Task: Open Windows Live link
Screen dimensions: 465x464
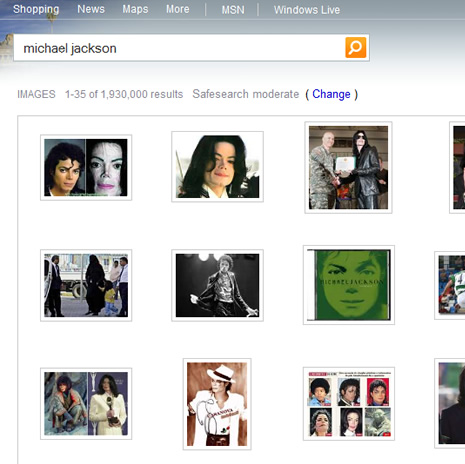Action: point(307,10)
